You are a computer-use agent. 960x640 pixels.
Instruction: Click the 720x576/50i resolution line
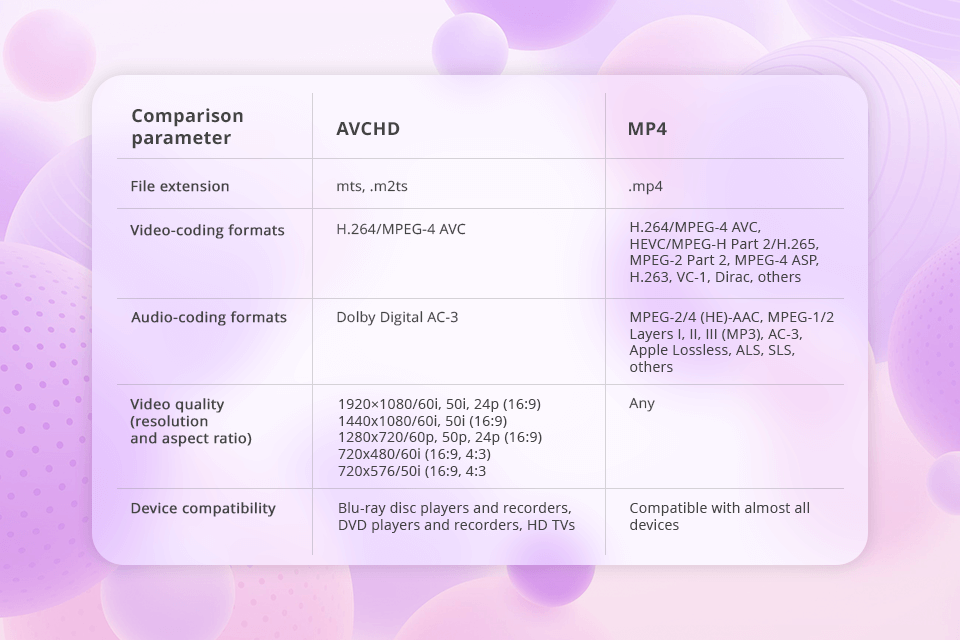click(x=412, y=471)
